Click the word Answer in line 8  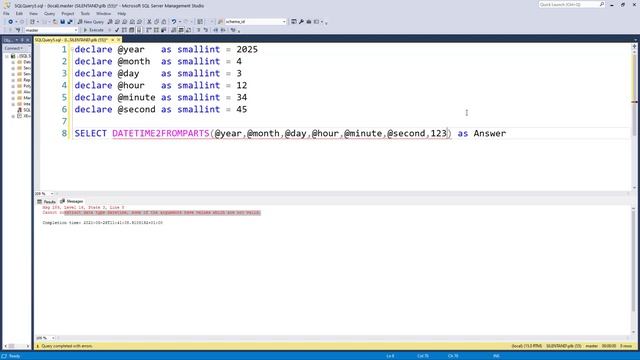489,133
